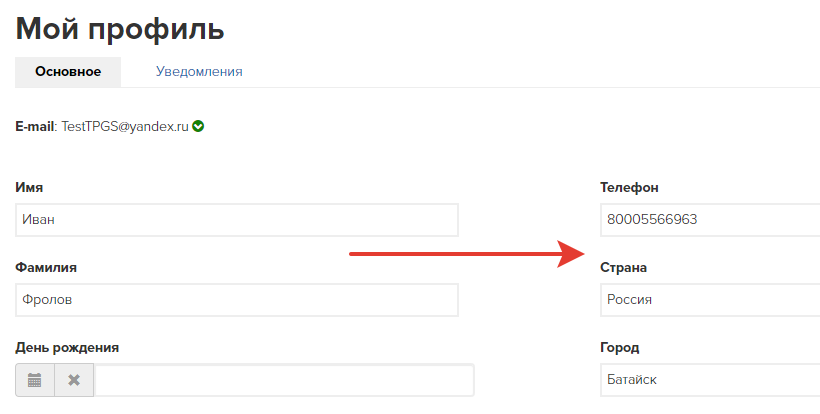Click the Город field label

click(x=620, y=348)
